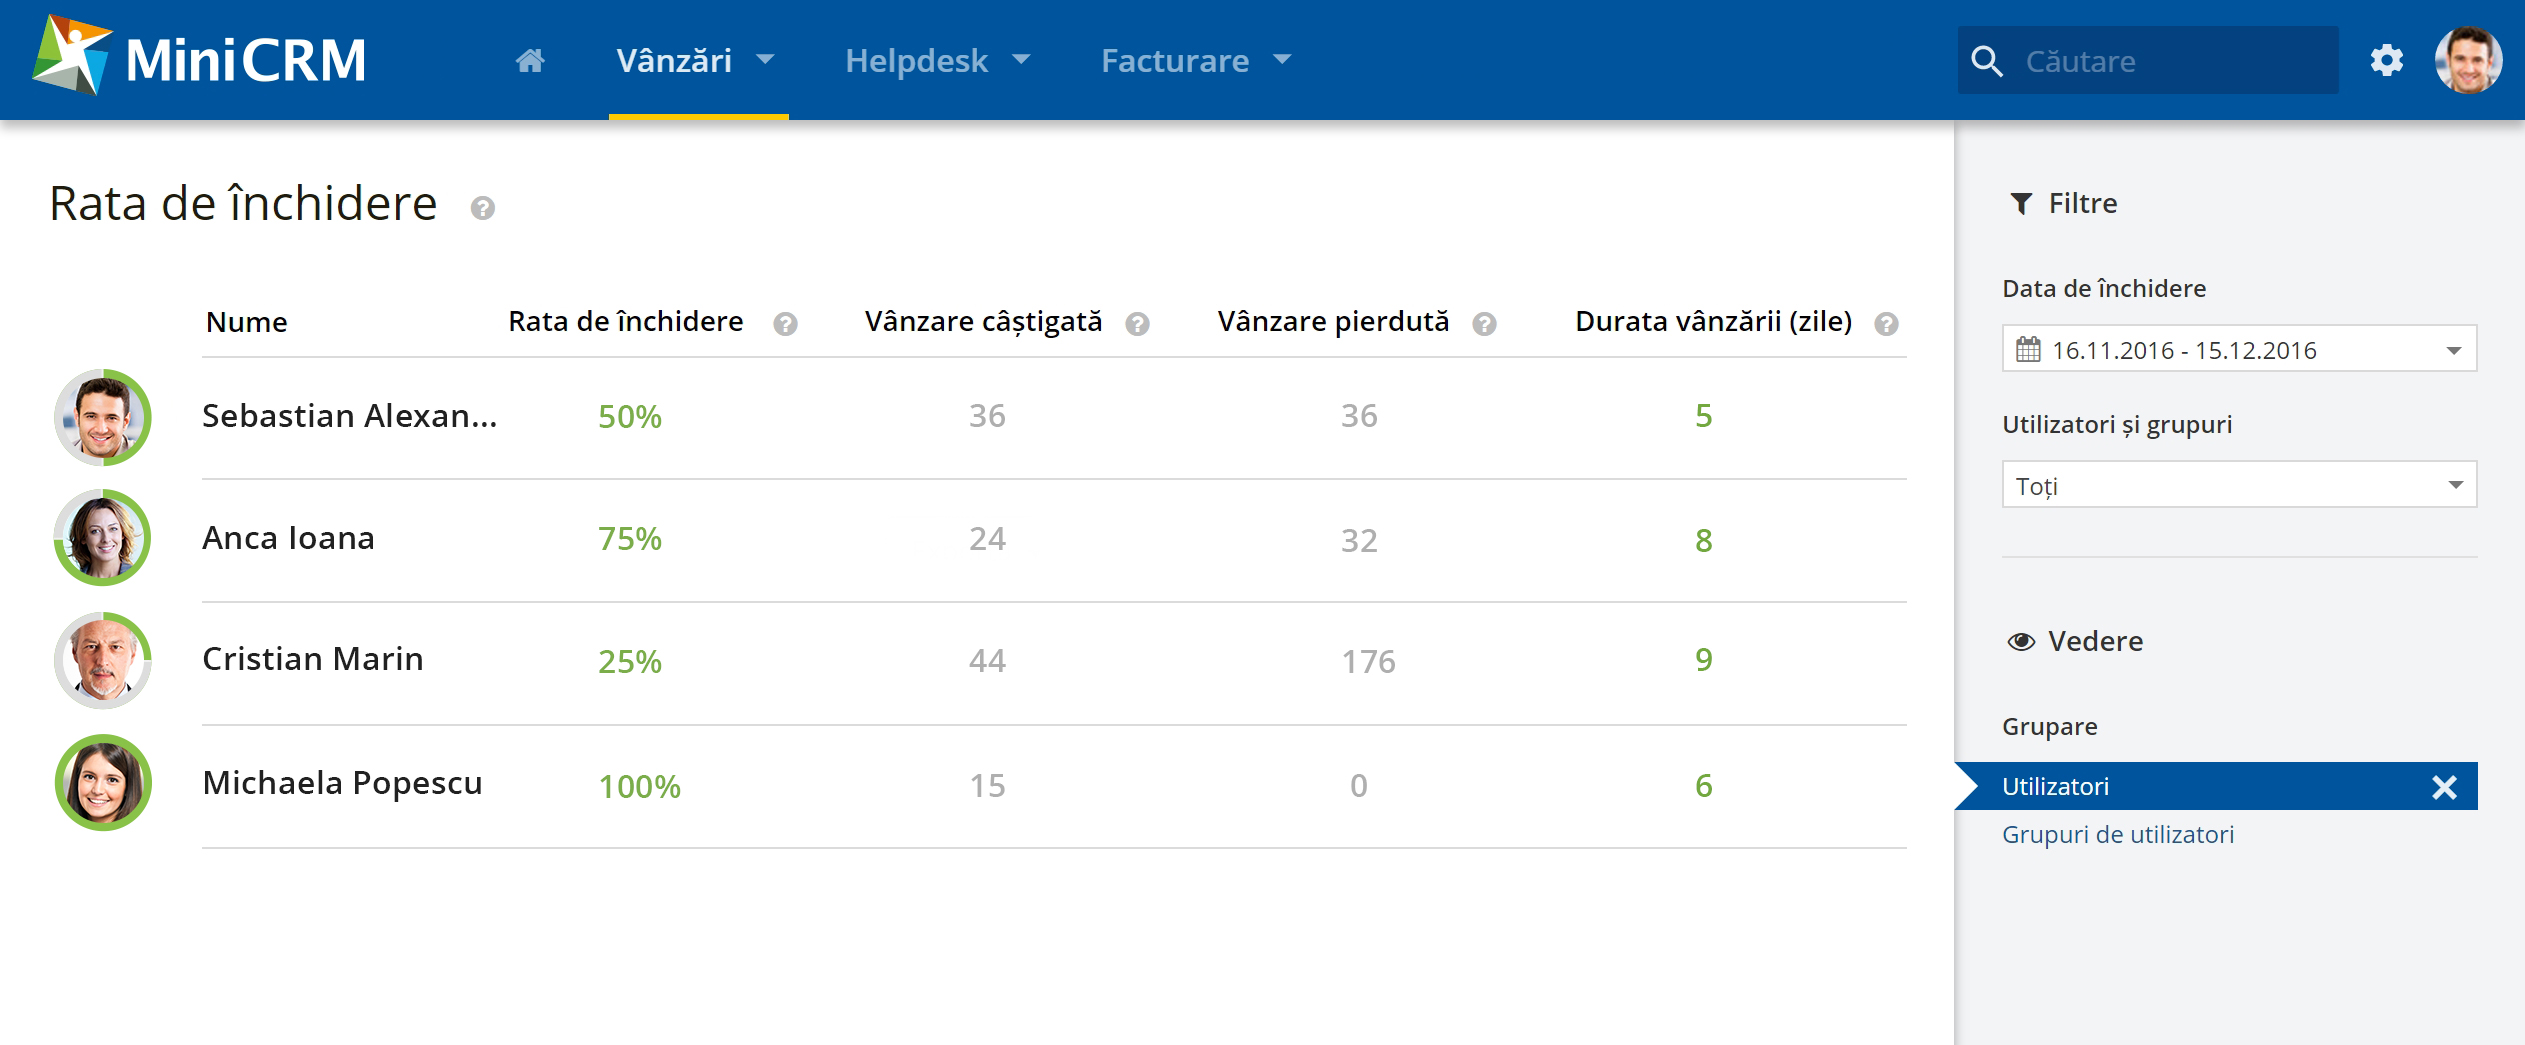Focus the Căutare search field

coord(2148,61)
